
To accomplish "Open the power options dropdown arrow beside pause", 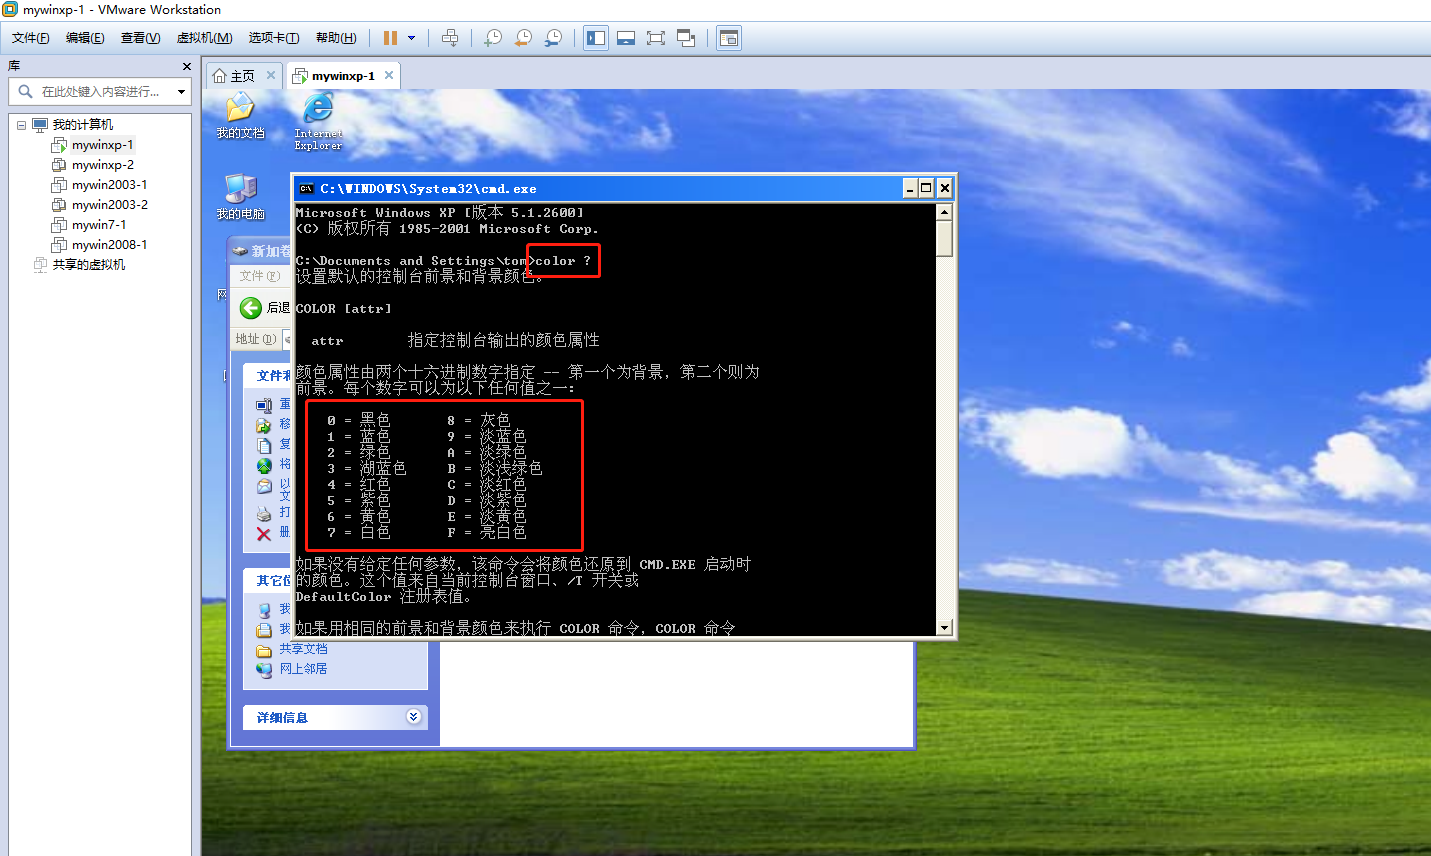I will coord(411,38).
